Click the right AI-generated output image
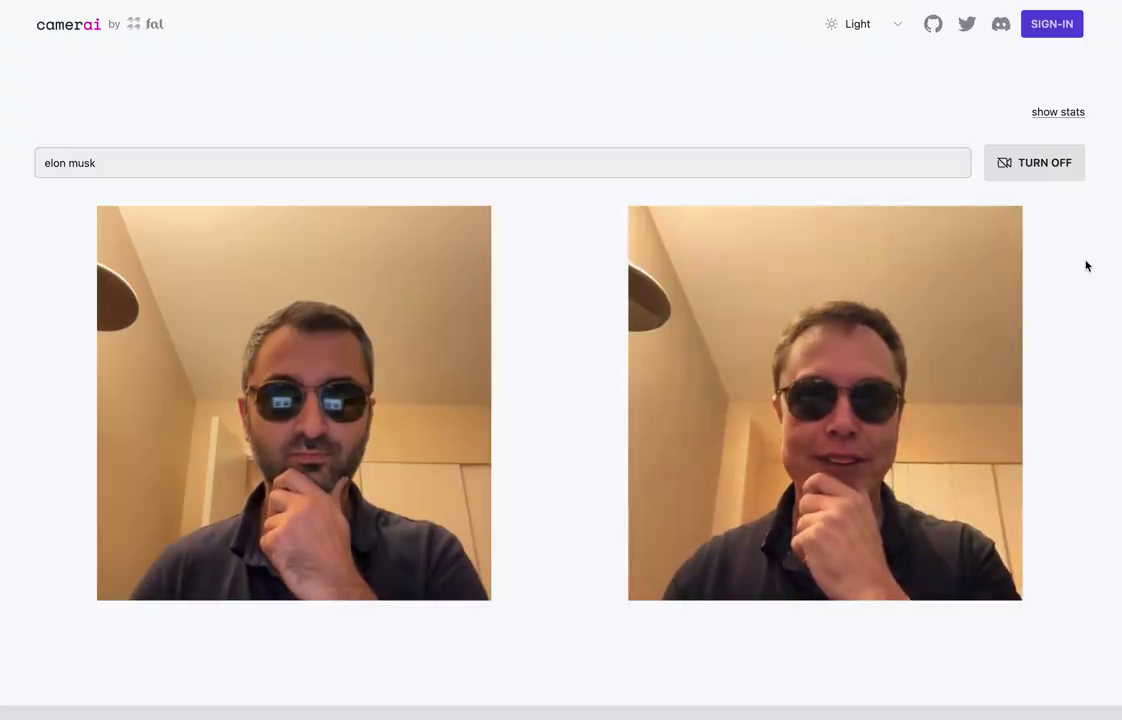1122x720 pixels. (x=825, y=403)
